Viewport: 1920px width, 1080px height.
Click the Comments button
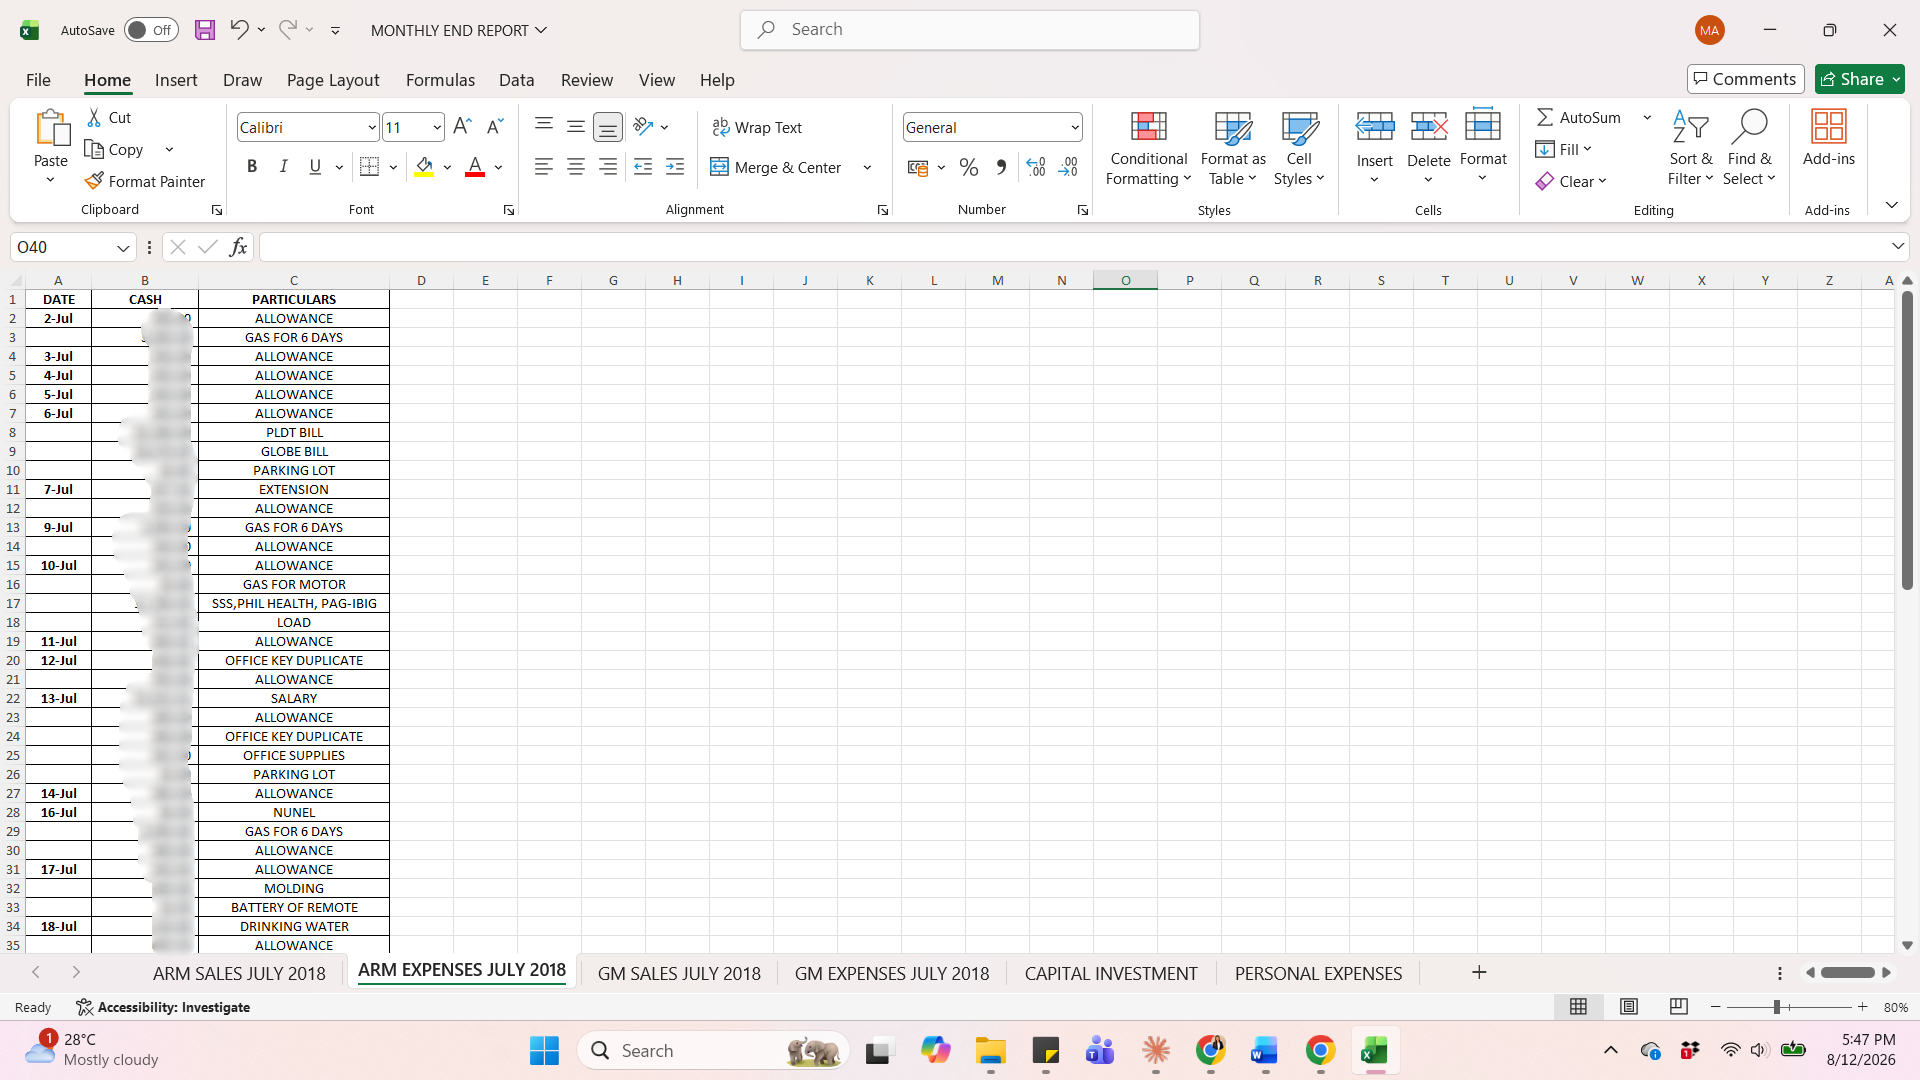(x=1745, y=79)
